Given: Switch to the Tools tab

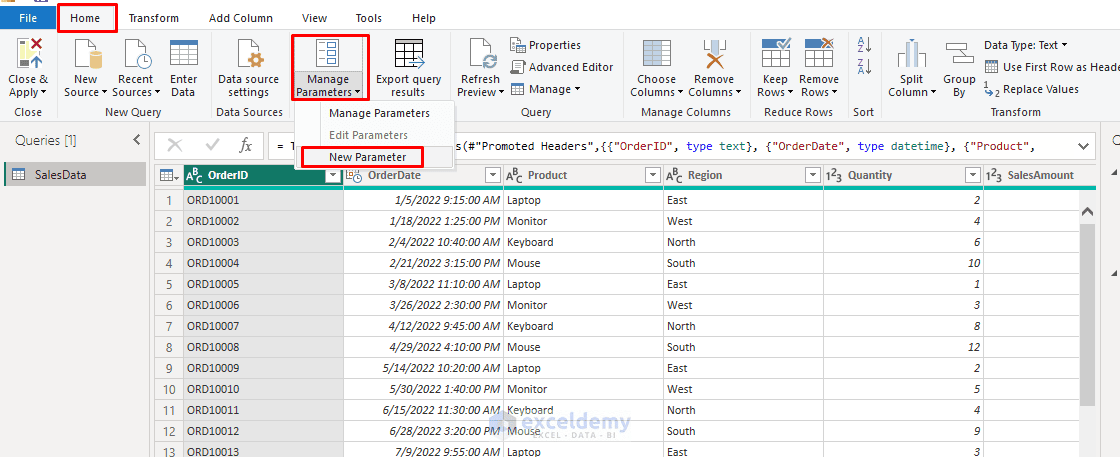Looking at the screenshot, I should (x=369, y=18).
